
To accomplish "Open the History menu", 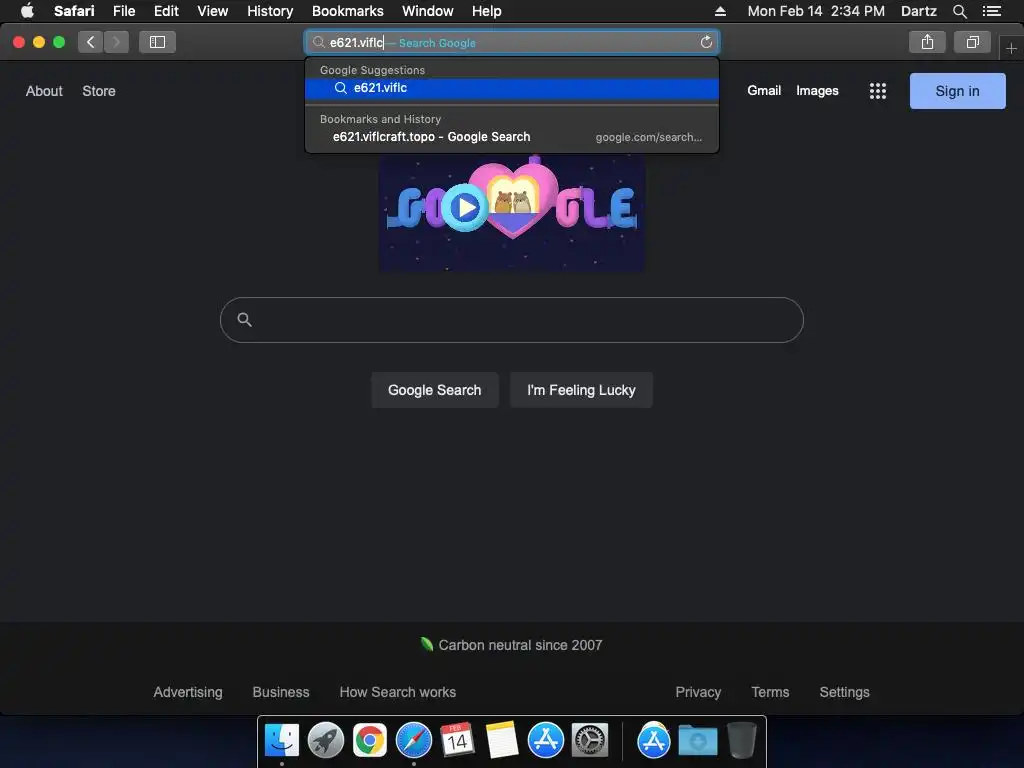I will [x=270, y=11].
